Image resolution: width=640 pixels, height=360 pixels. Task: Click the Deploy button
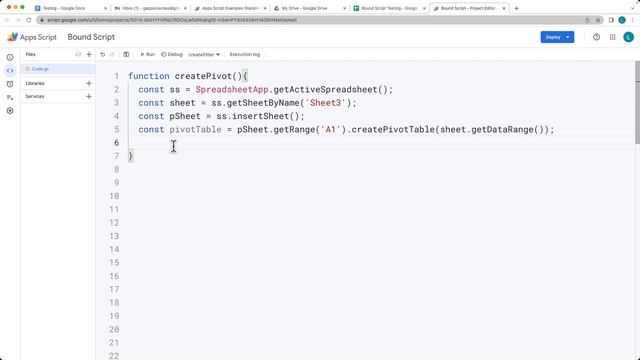click(x=557, y=37)
